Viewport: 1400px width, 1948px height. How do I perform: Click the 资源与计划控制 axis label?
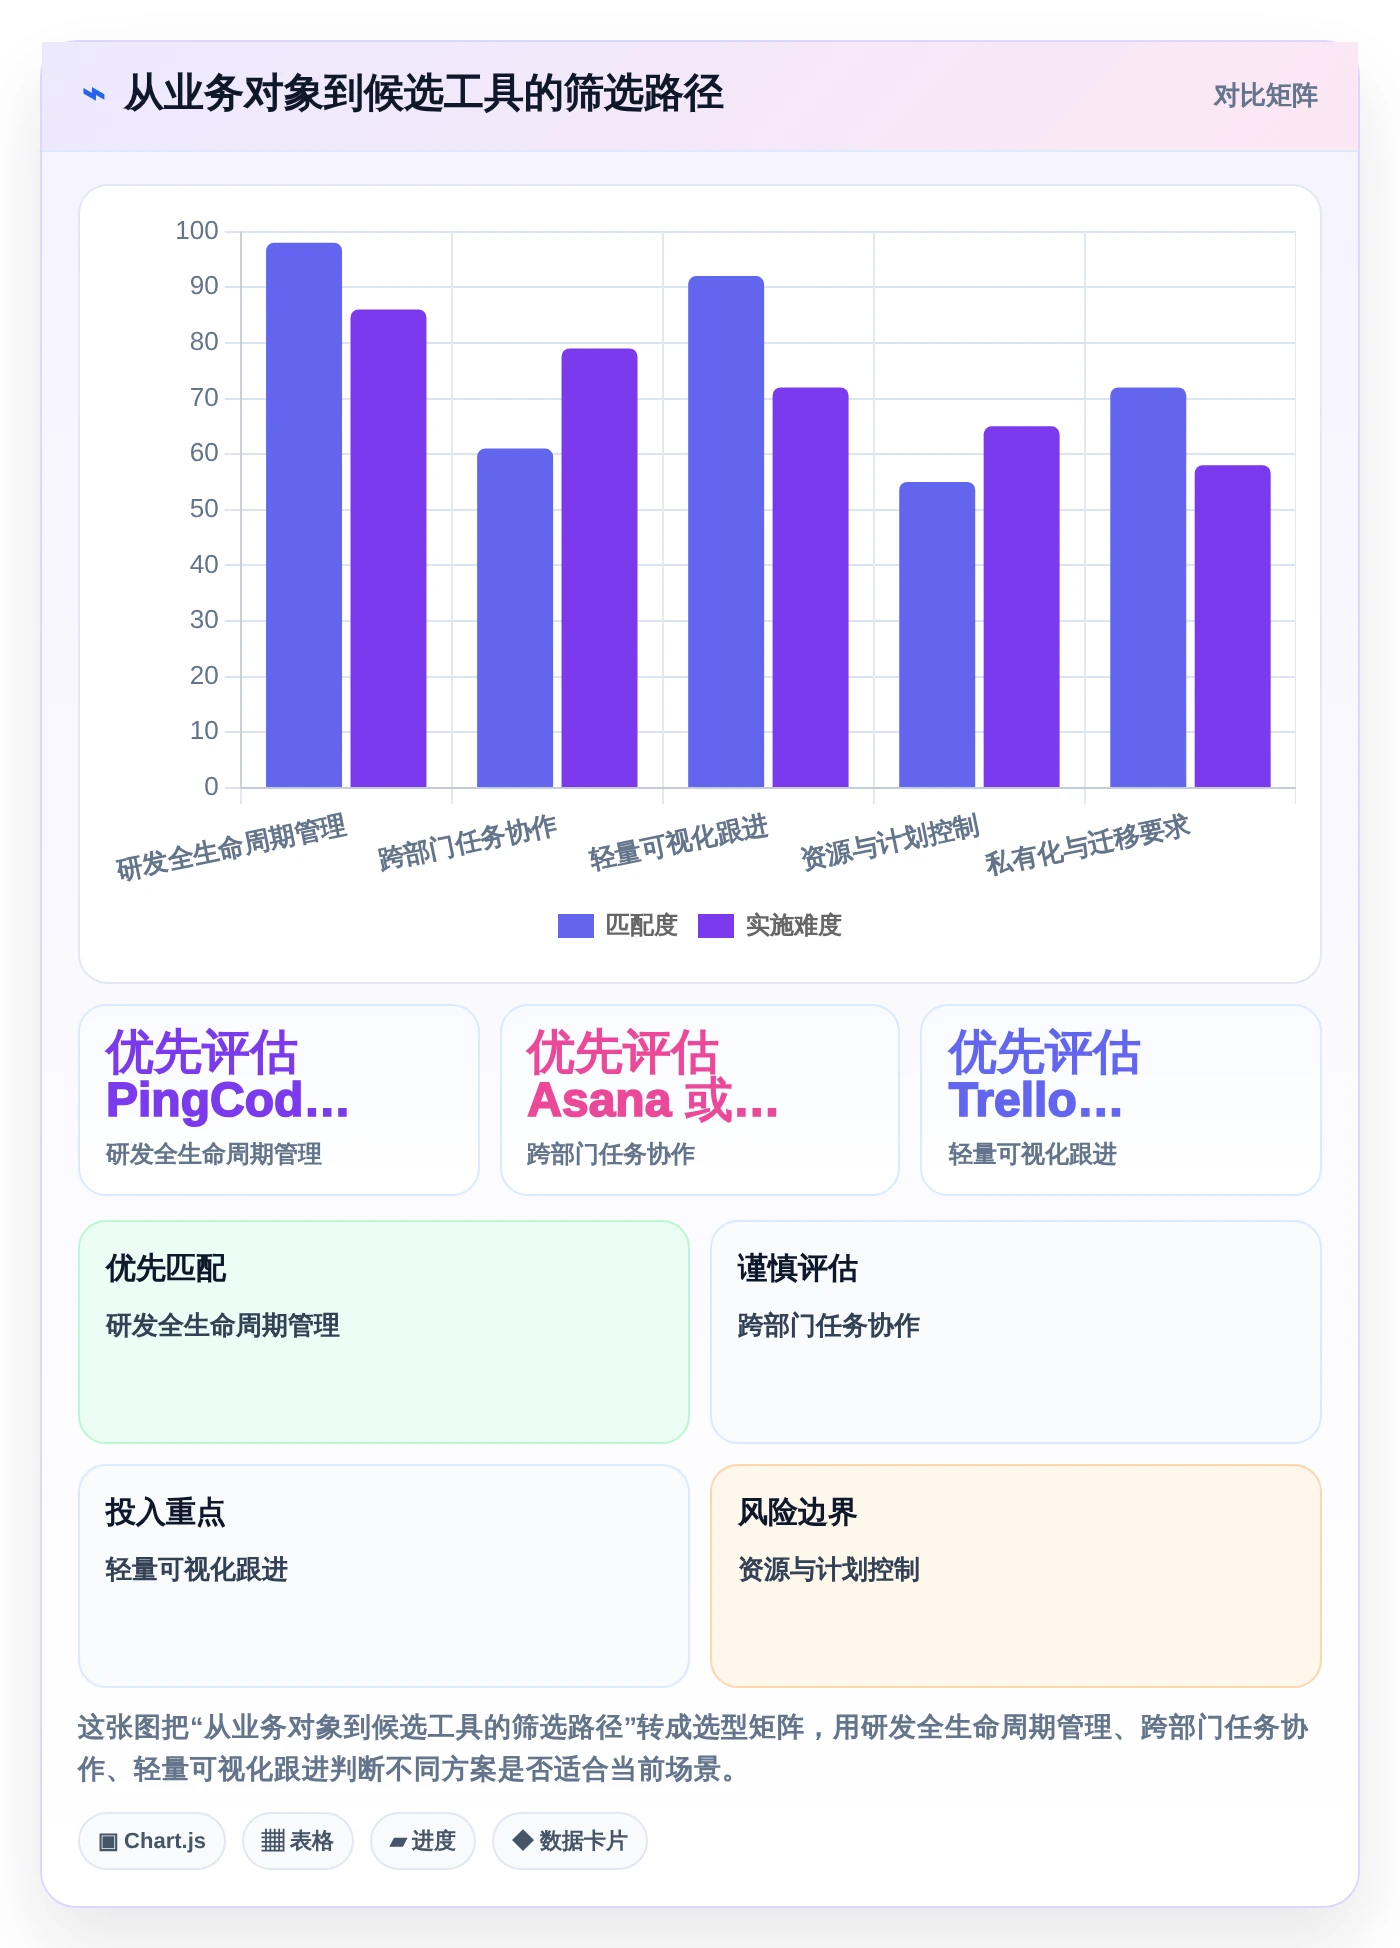(x=890, y=843)
